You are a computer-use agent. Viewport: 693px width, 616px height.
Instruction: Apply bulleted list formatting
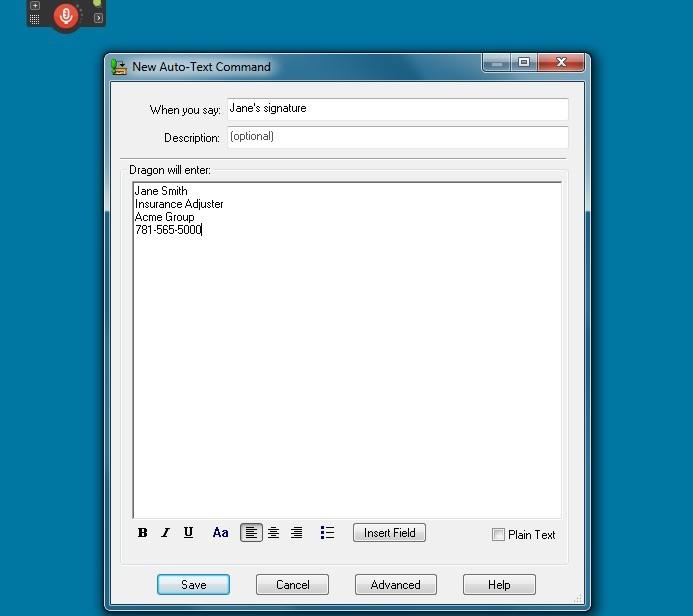(x=327, y=532)
